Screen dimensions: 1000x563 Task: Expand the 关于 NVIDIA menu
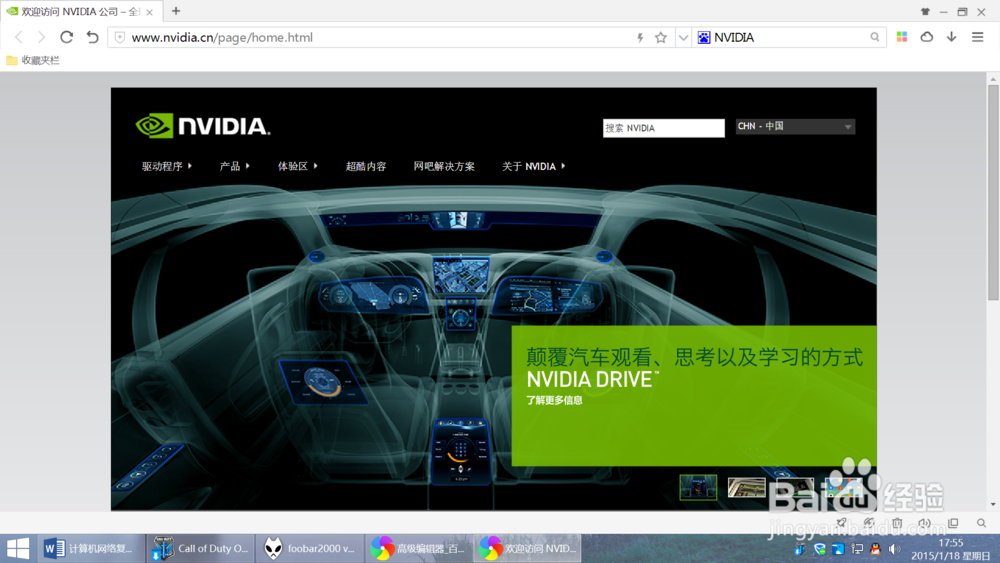tap(533, 166)
